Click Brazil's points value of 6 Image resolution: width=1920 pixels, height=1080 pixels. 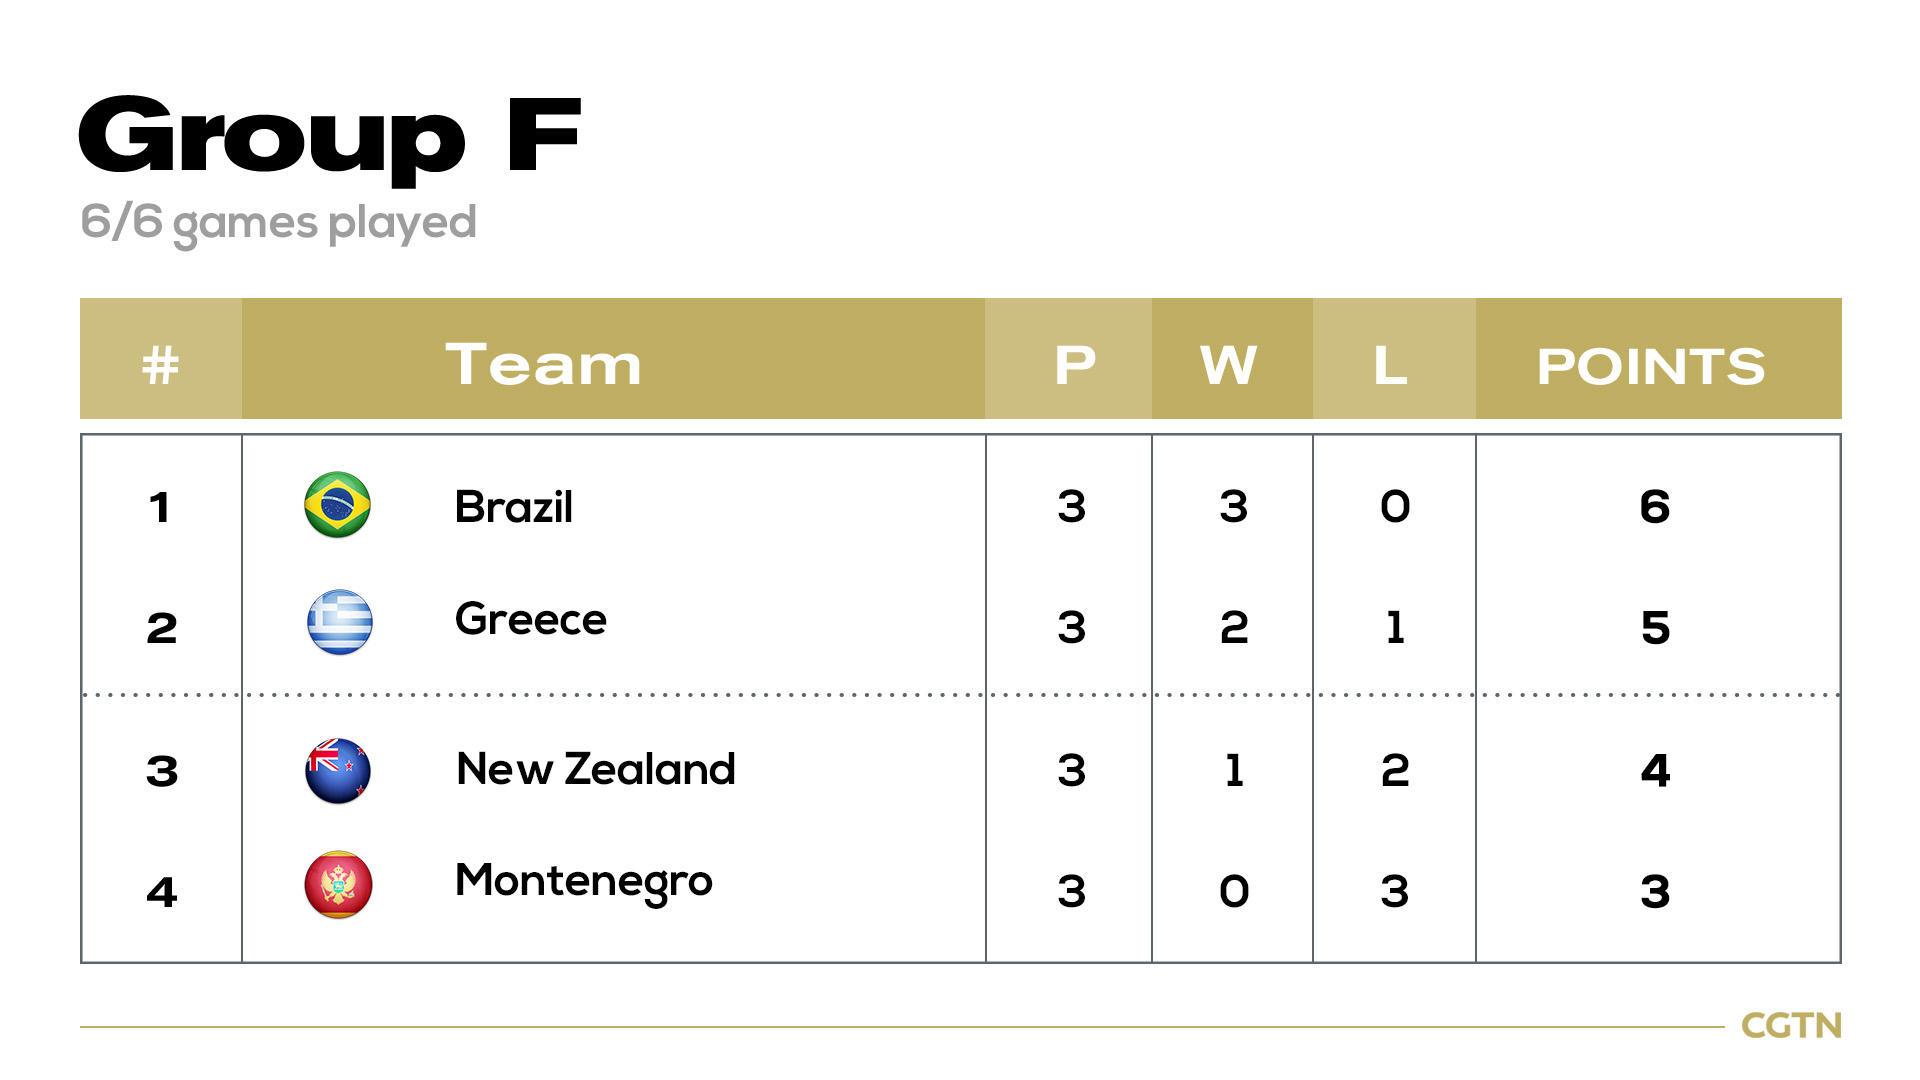pyautogui.click(x=1655, y=506)
